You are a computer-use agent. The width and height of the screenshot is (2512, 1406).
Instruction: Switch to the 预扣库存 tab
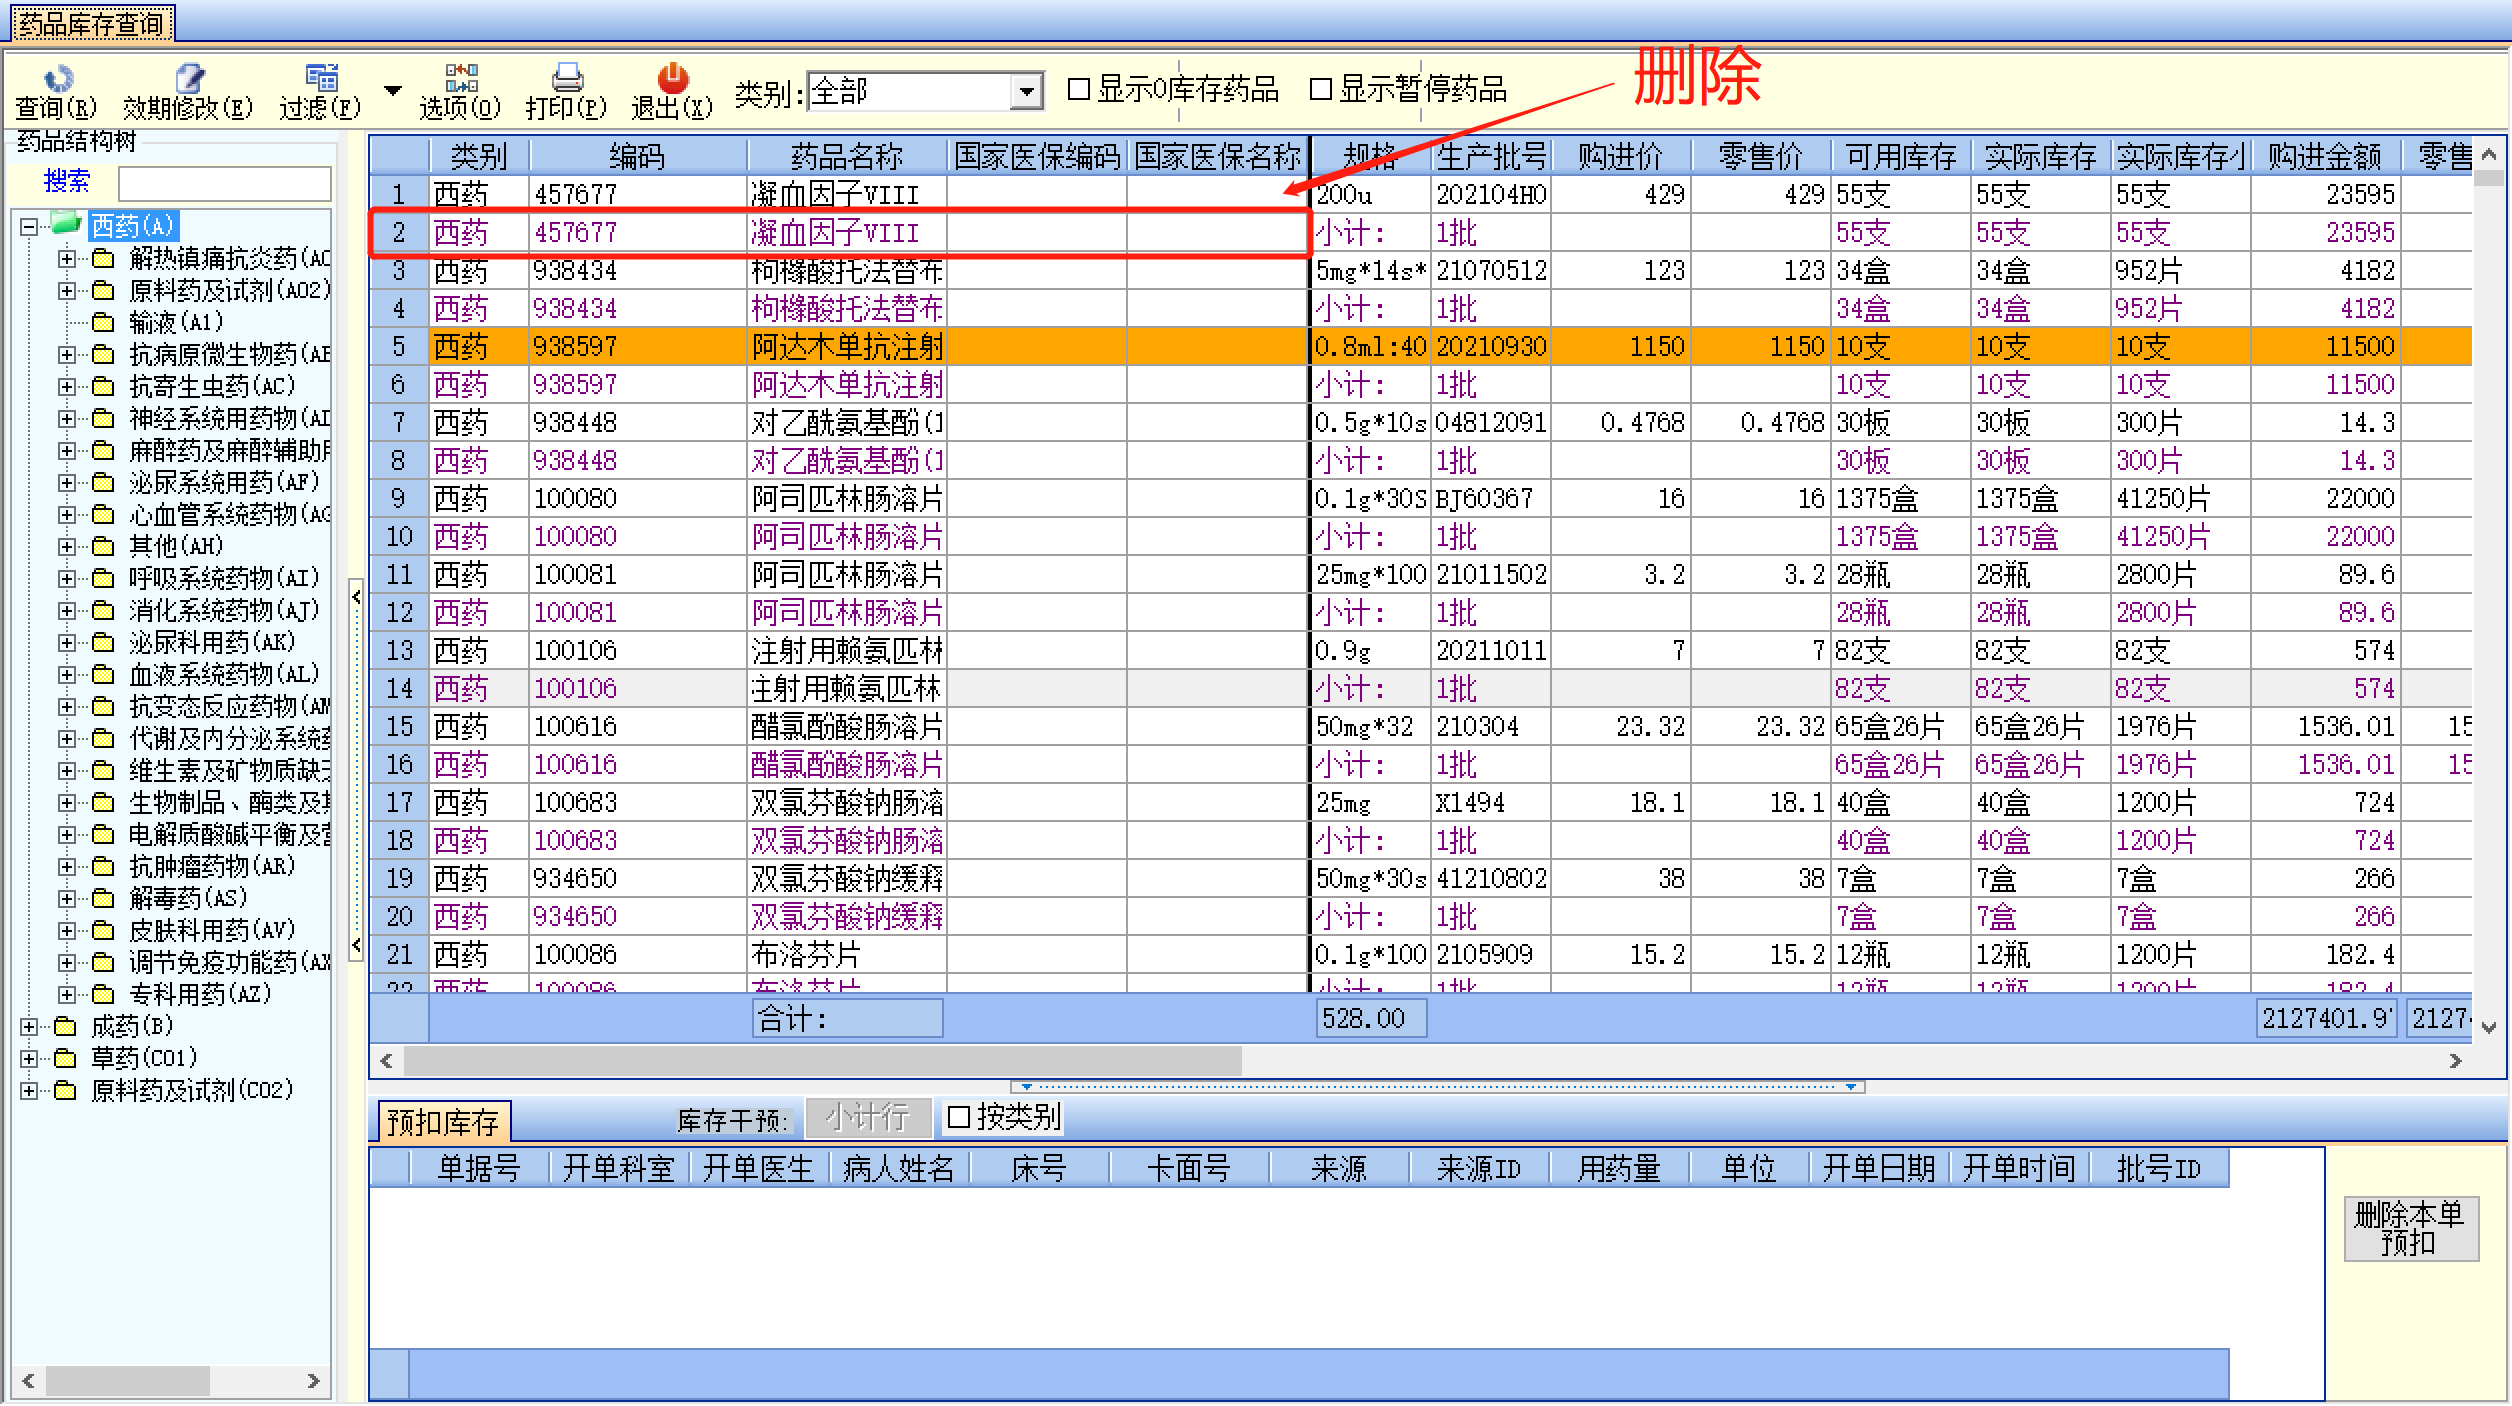[443, 1122]
